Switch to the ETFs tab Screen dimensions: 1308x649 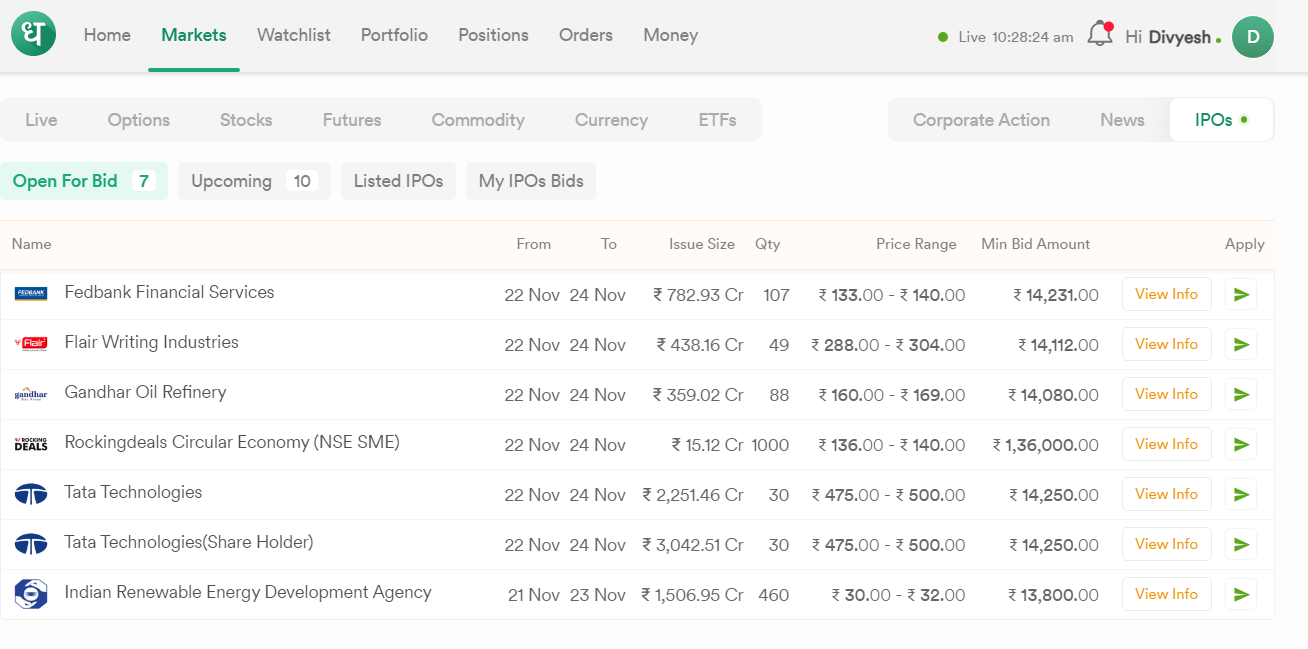coord(718,120)
